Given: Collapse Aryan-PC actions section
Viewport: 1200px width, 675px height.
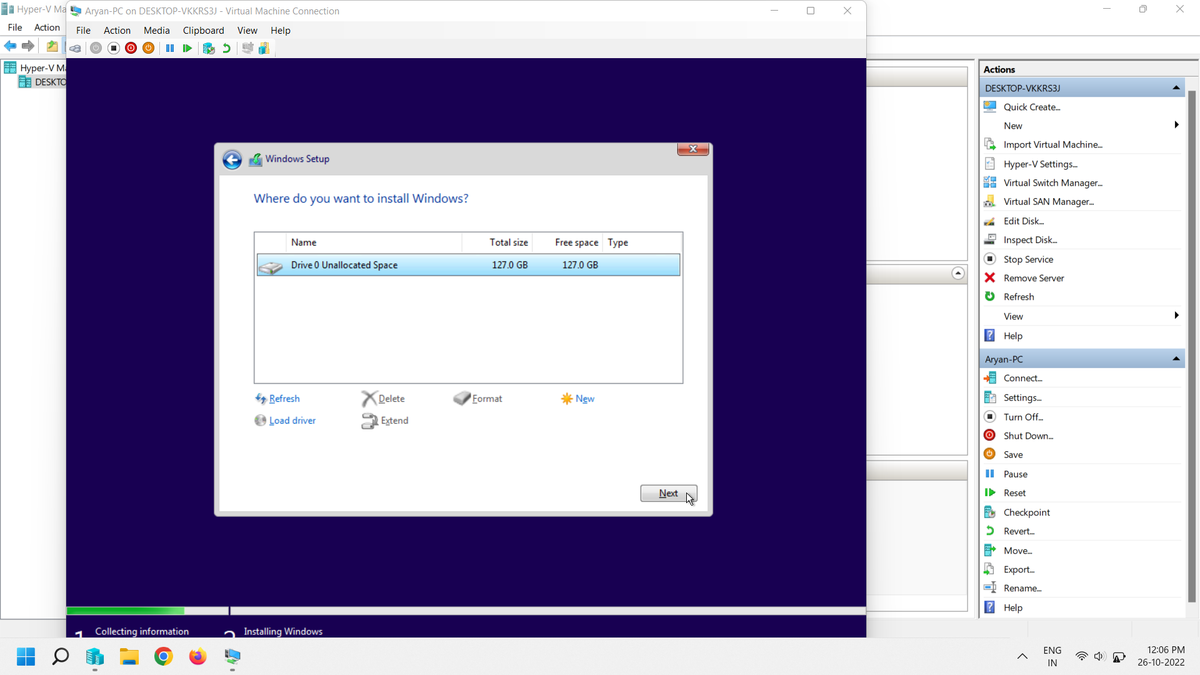Looking at the screenshot, I should [1176, 359].
